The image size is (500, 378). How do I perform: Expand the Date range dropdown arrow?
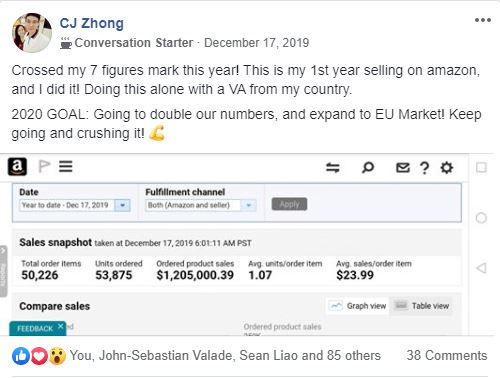pyautogui.click(x=122, y=205)
